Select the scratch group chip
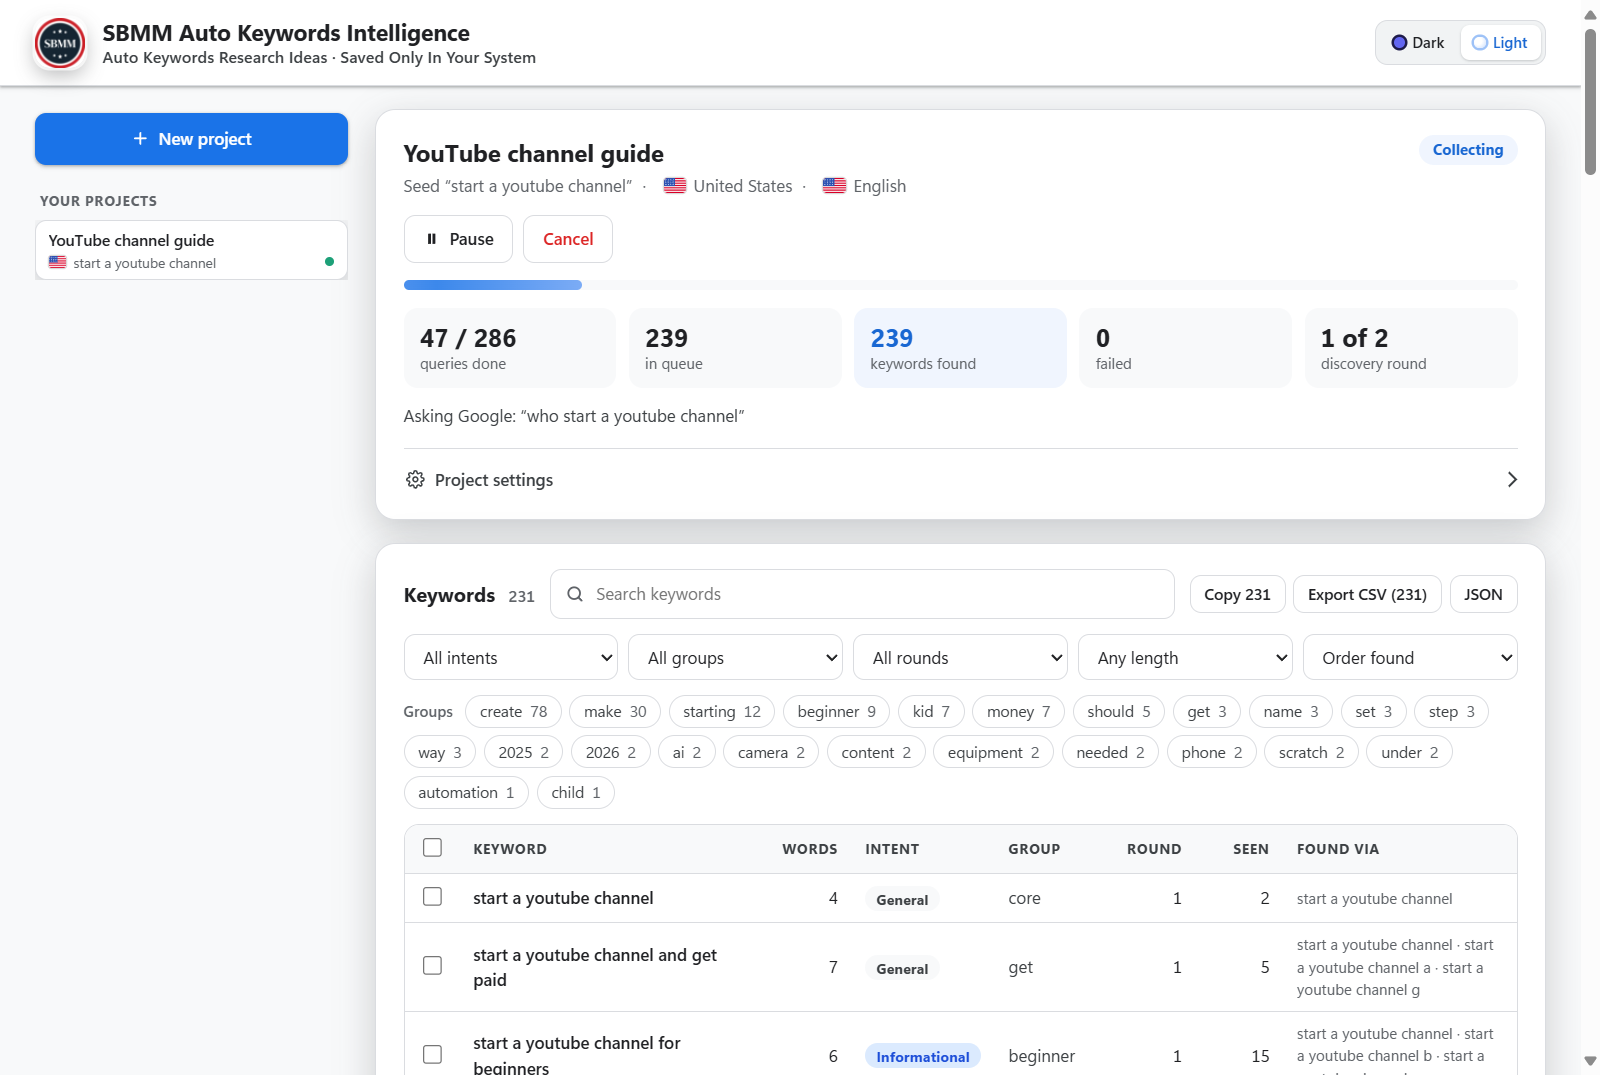 click(x=1311, y=753)
